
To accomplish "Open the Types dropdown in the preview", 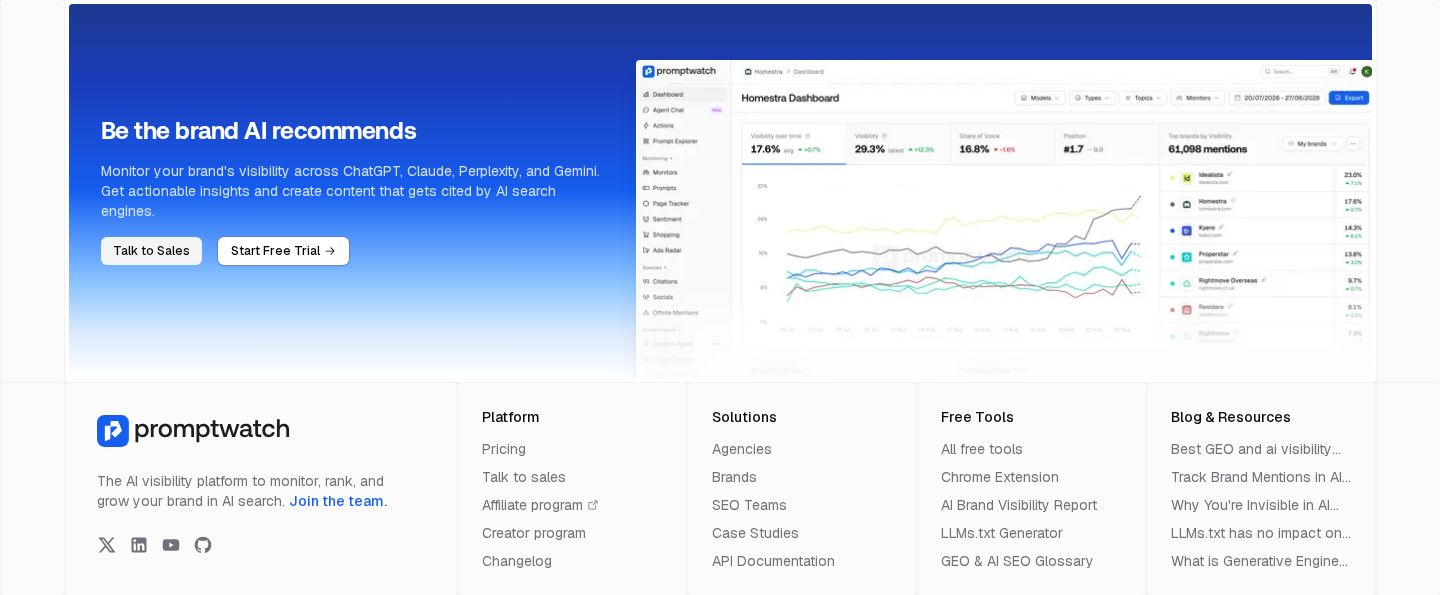I will coord(1092,98).
